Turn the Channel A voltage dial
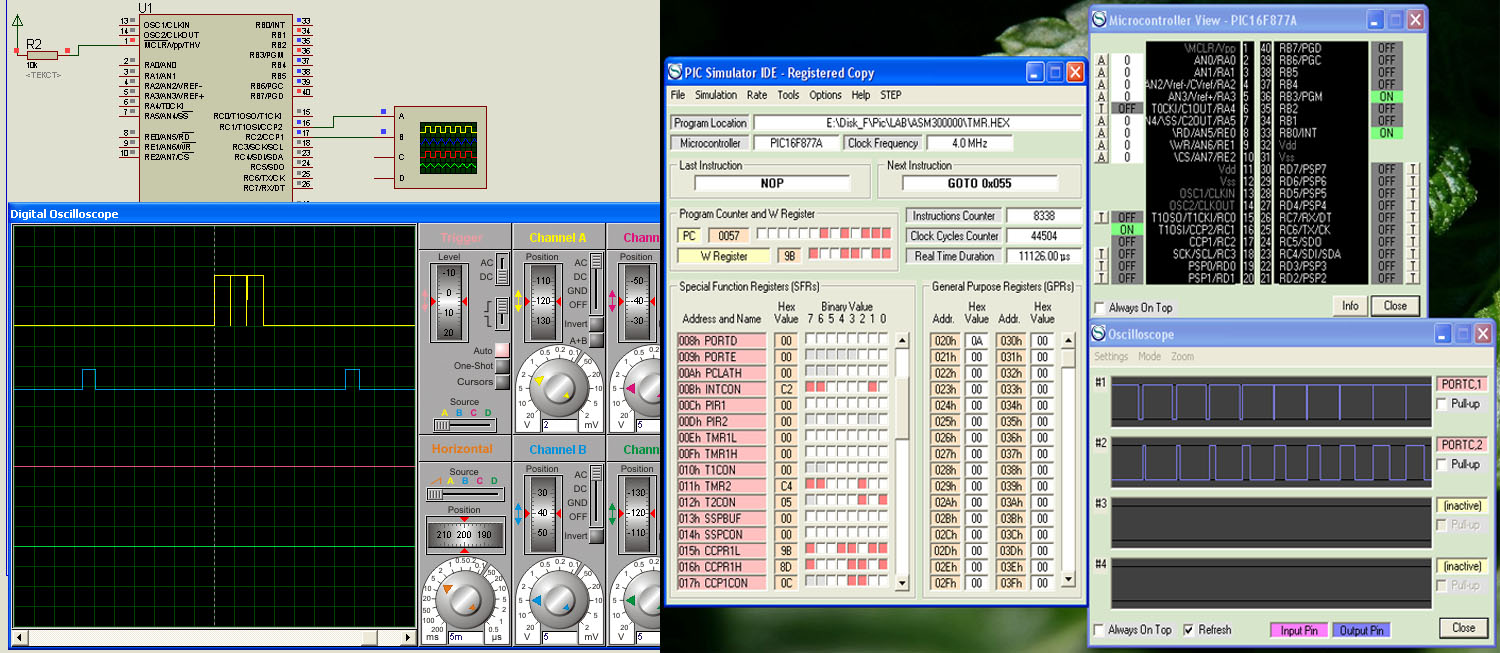1500x653 pixels. click(558, 389)
